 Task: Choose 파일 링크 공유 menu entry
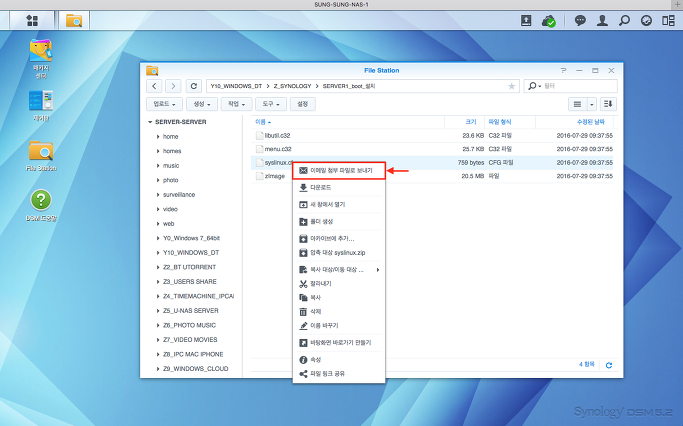click(x=339, y=374)
